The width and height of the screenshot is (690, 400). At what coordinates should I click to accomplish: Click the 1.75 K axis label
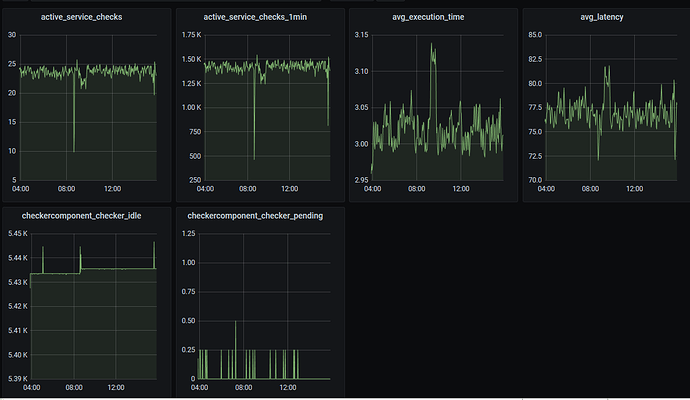click(x=191, y=35)
